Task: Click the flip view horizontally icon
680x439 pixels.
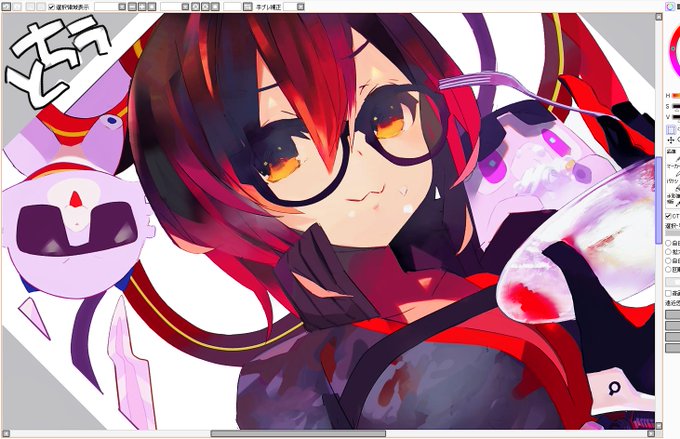Action: coord(247,7)
